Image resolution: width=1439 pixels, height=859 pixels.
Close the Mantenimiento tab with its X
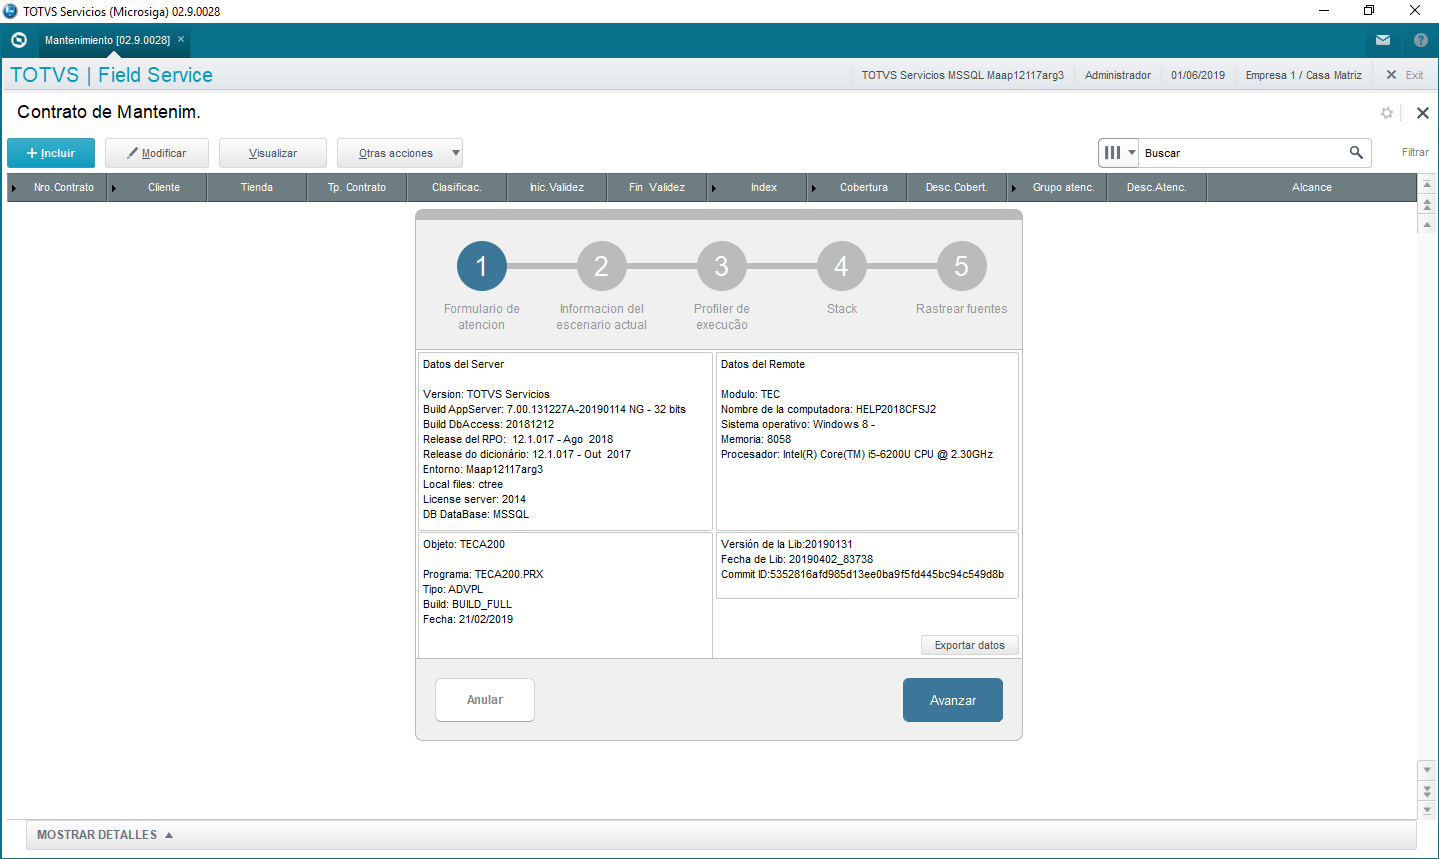point(181,40)
